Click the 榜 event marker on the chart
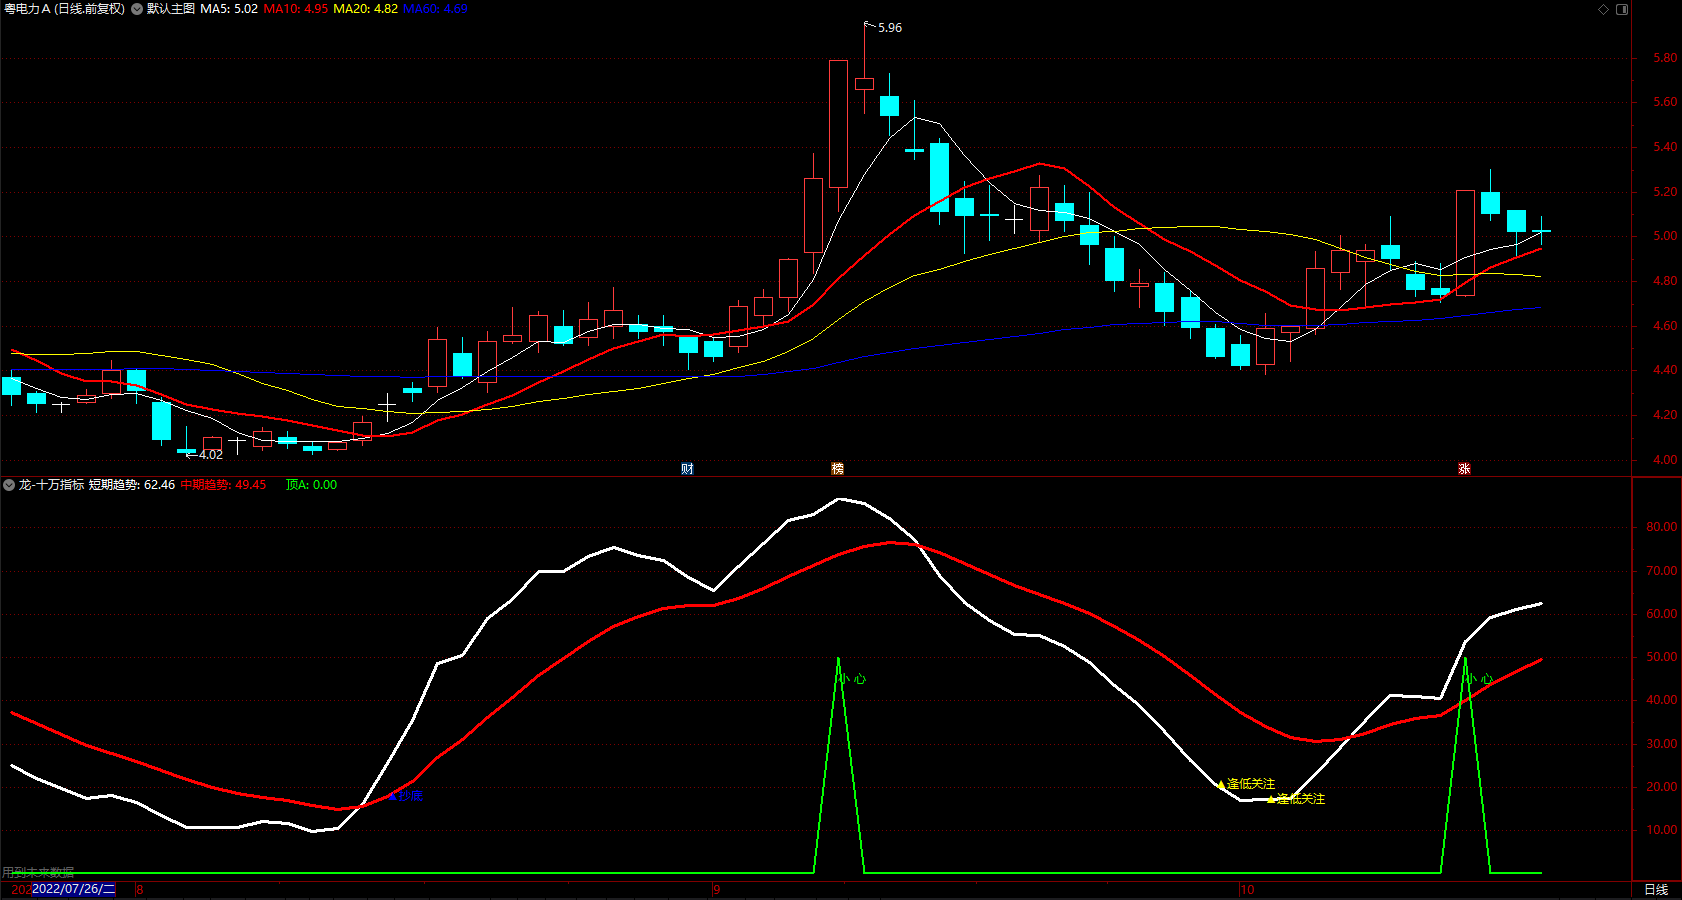1682x900 pixels. [x=838, y=469]
